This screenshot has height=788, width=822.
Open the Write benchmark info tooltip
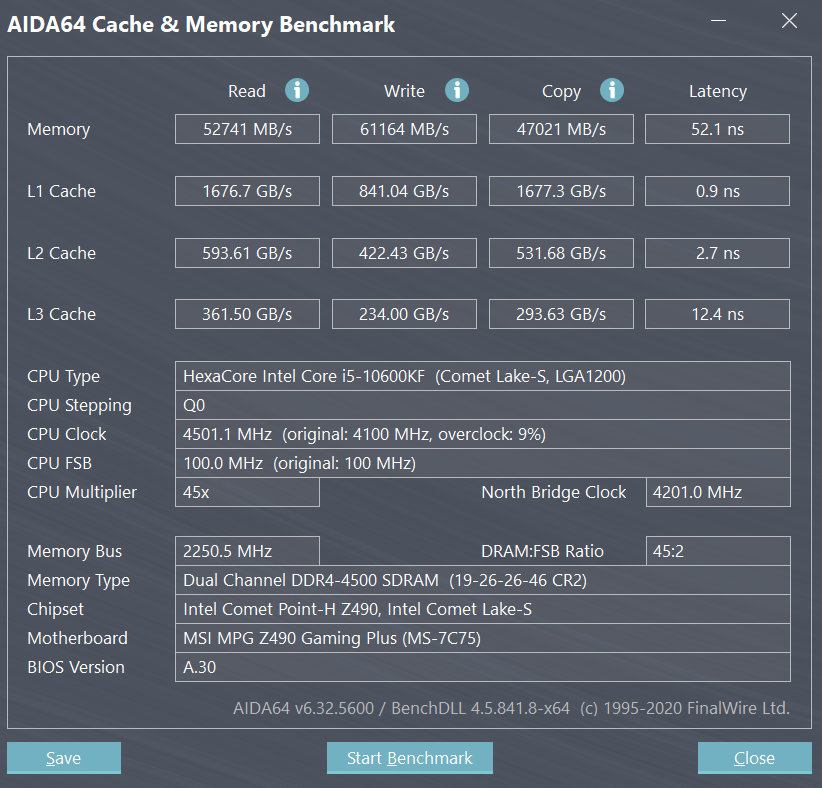point(457,90)
